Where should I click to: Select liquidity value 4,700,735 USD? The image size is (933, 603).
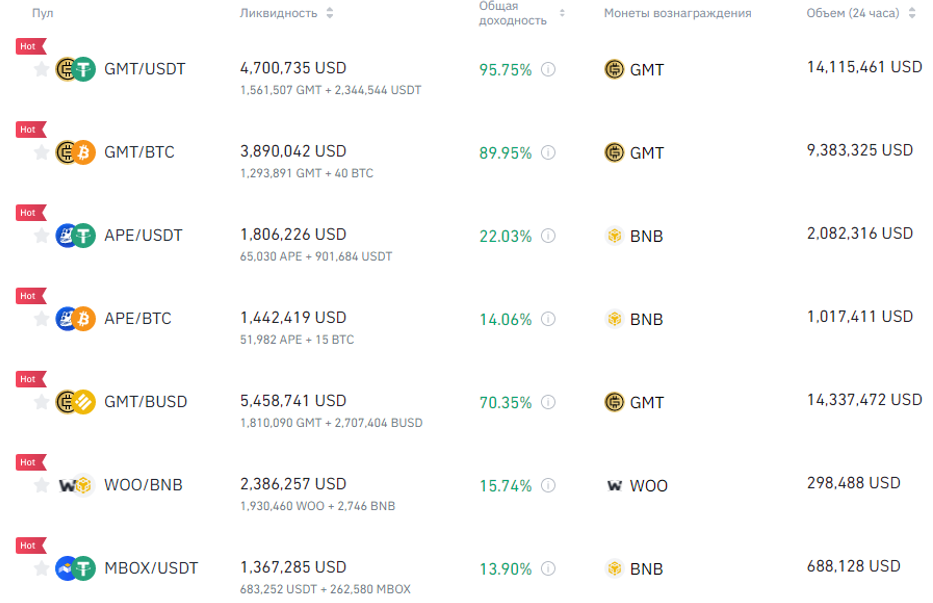coord(293,68)
